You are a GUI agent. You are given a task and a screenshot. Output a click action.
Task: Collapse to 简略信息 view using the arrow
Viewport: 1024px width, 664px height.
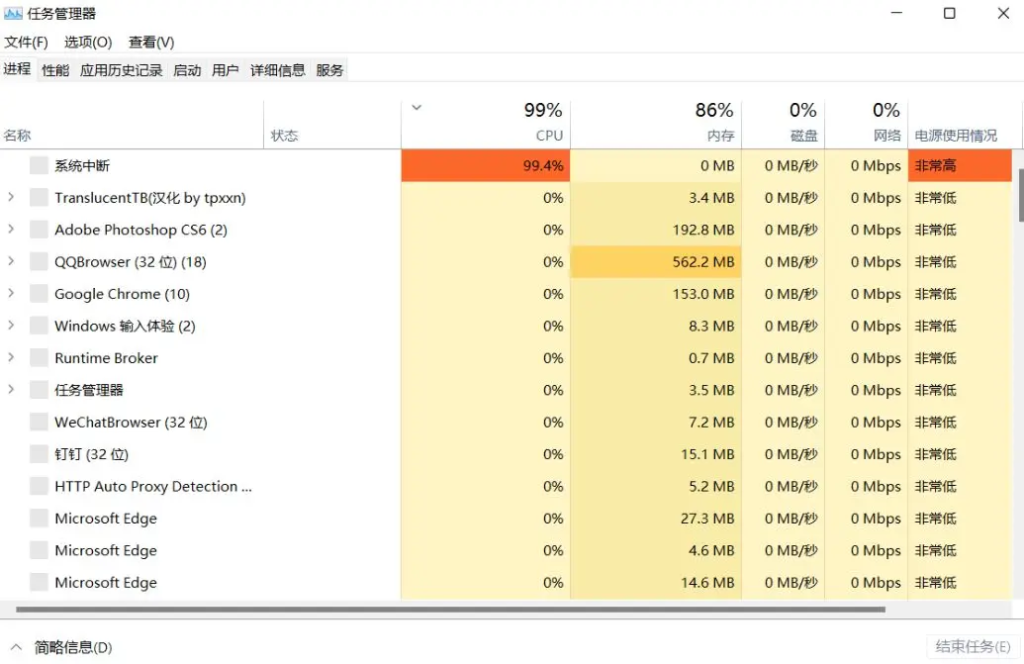coord(16,647)
